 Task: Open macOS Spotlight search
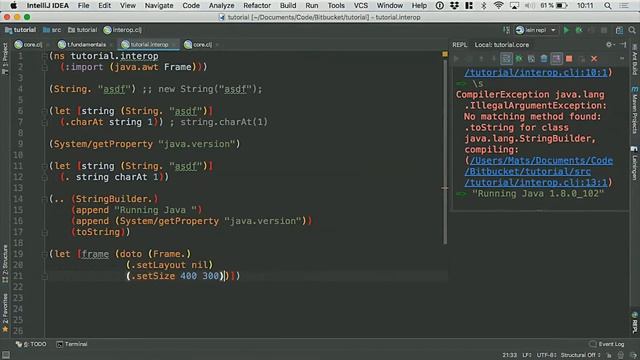point(608,5)
